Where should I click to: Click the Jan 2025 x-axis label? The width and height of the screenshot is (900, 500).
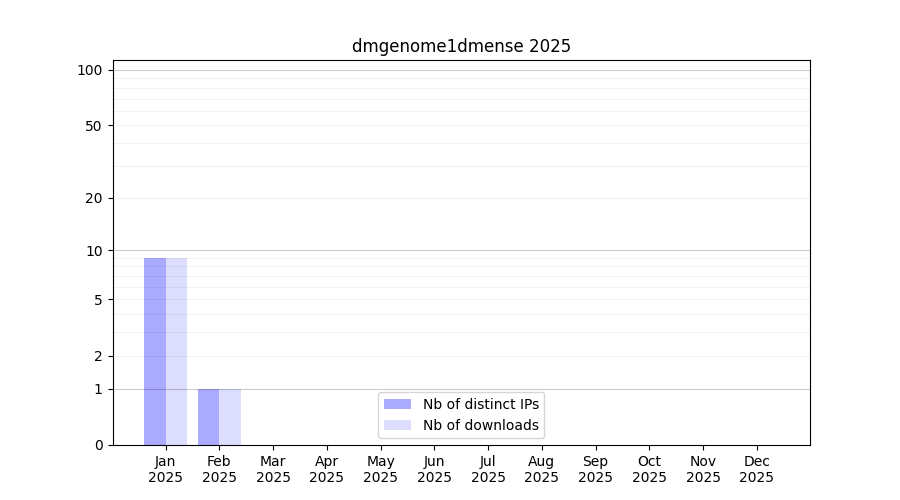tap(166, 469)
